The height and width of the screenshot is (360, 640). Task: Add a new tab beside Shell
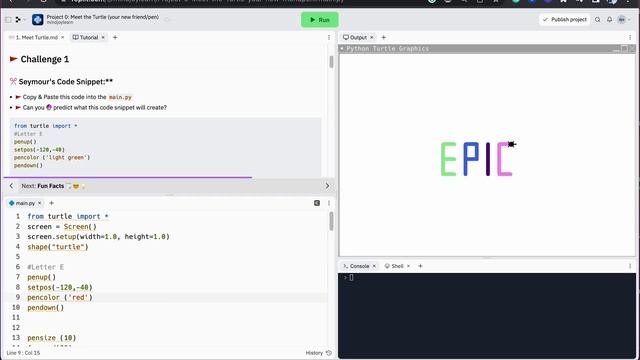(x=420, y=266)
